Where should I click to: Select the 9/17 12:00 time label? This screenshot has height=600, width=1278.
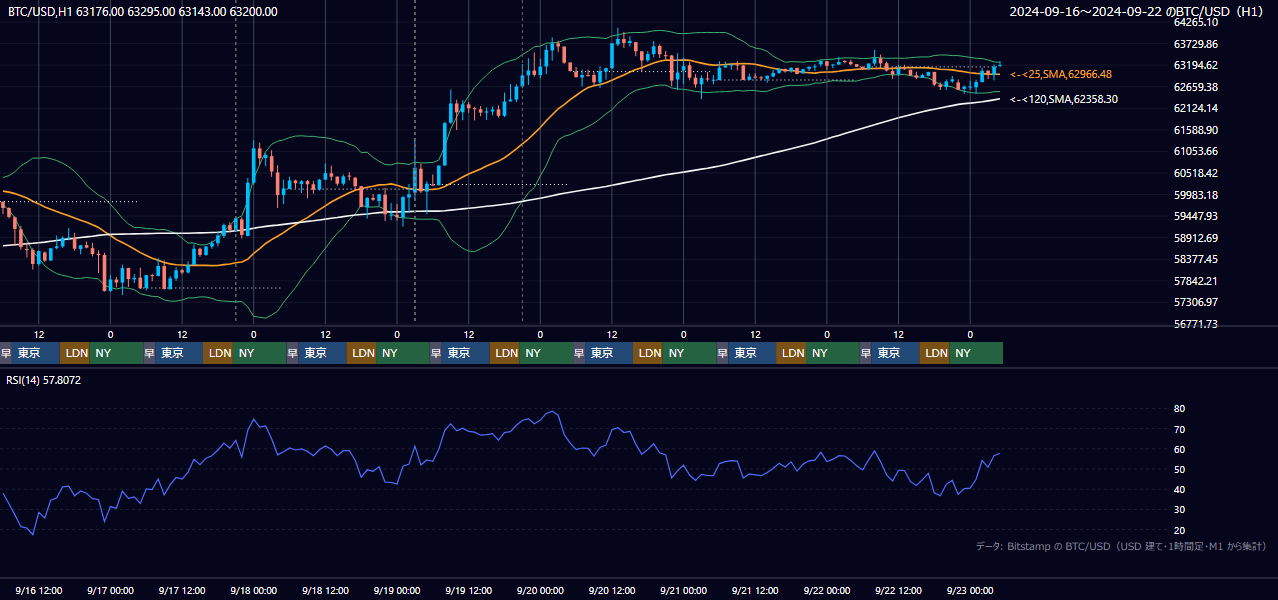coord(182,590)
